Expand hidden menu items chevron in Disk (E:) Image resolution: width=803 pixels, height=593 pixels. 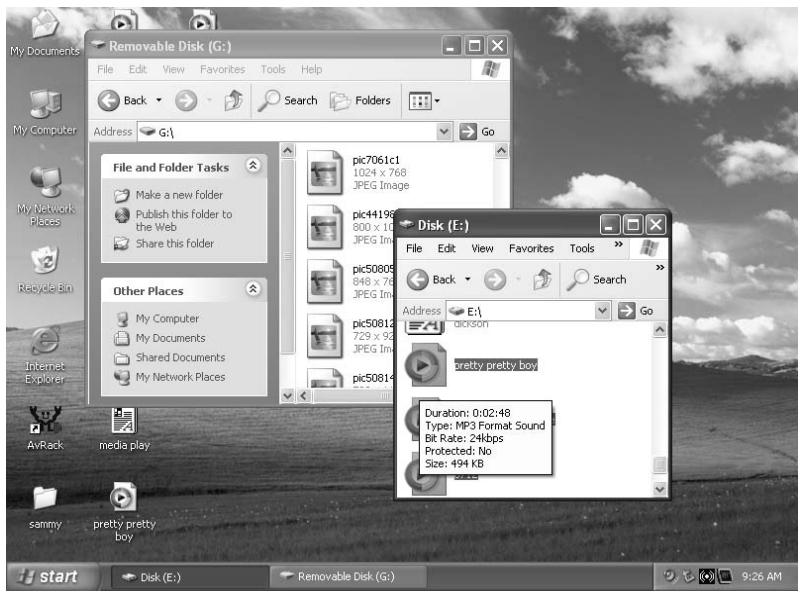618,244
